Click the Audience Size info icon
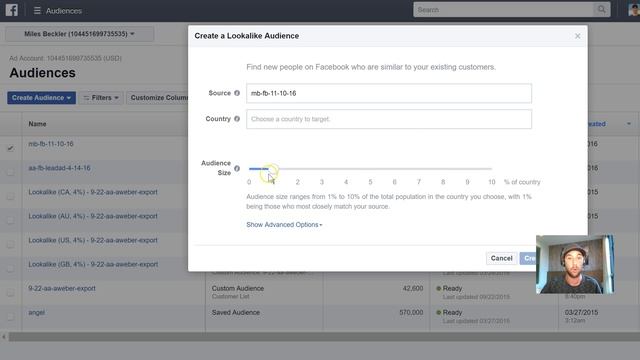The height and width of the screenshot is (360, 640). pyautogui.click(x=237, y=168)
